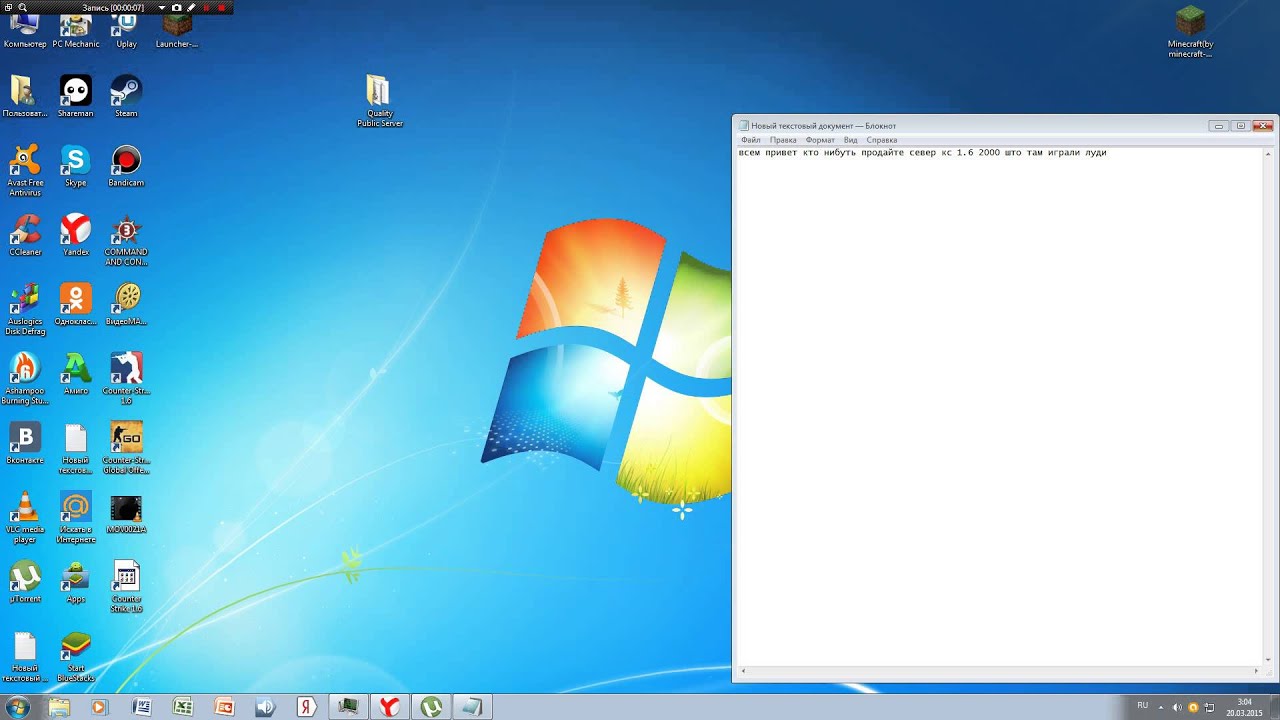Click the recorder bar magnifier icon
1280x720 pixels.
tap(23, 7)
